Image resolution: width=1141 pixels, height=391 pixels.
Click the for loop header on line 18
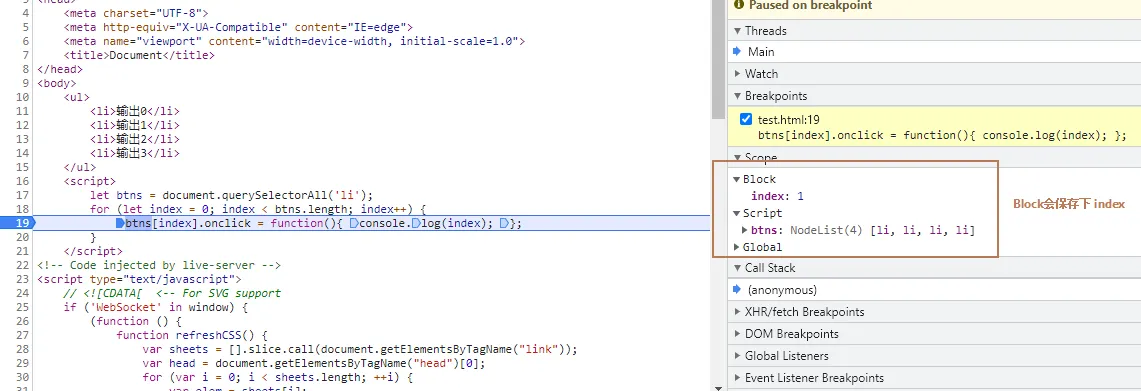point(258,210)
